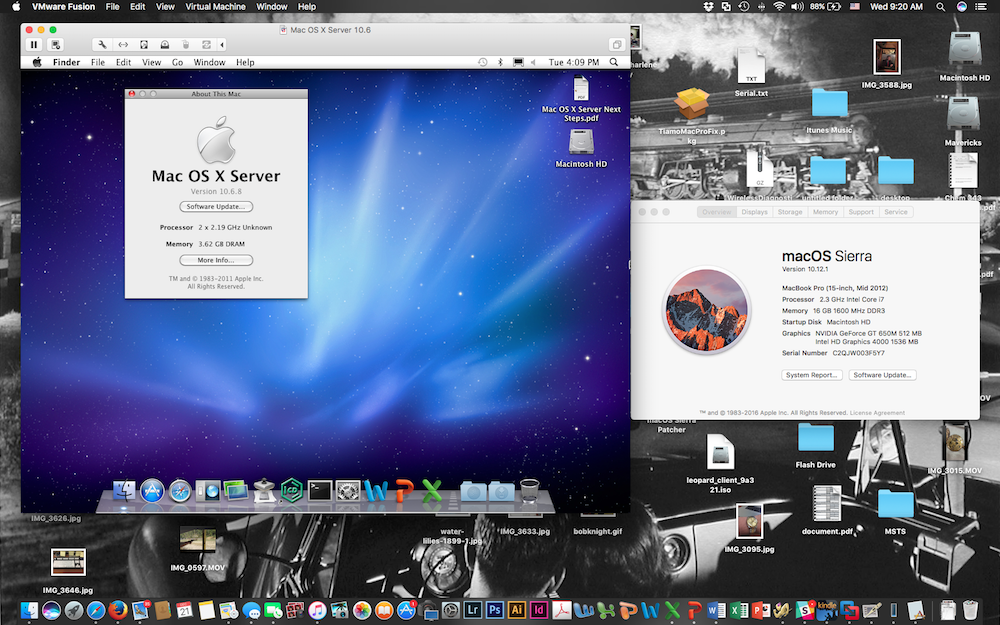Screen dimensions: 1000x625
Task: Open Terminal in the guest Dock
Action: click(320, 490)
